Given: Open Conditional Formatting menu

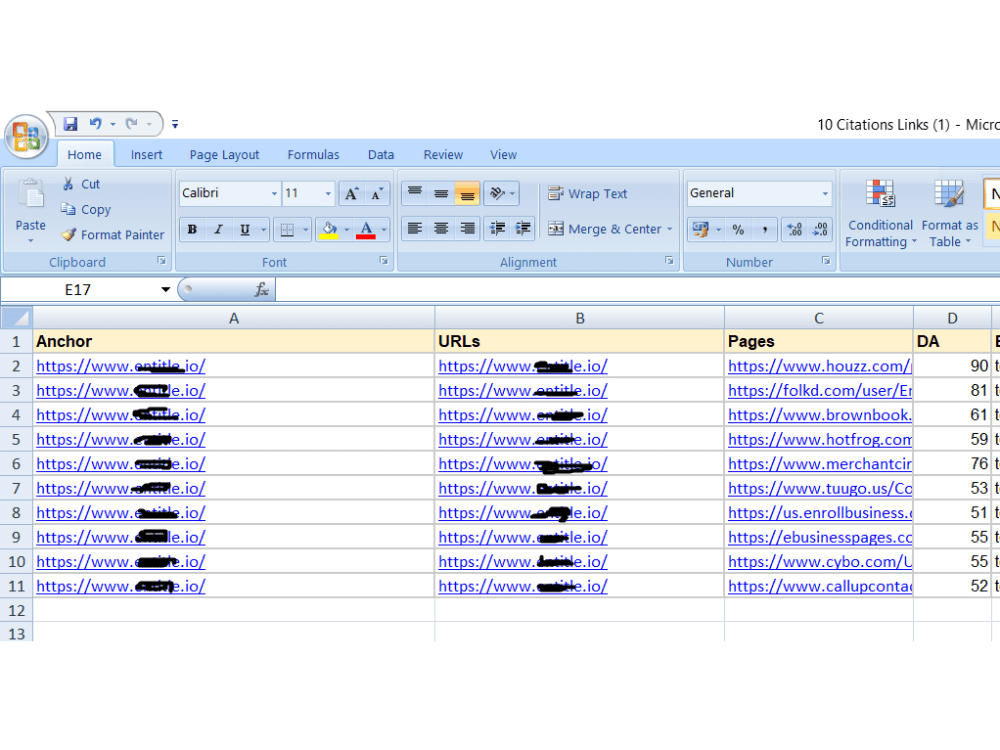Looking at the screenshot, I should [x=881, y=214].
